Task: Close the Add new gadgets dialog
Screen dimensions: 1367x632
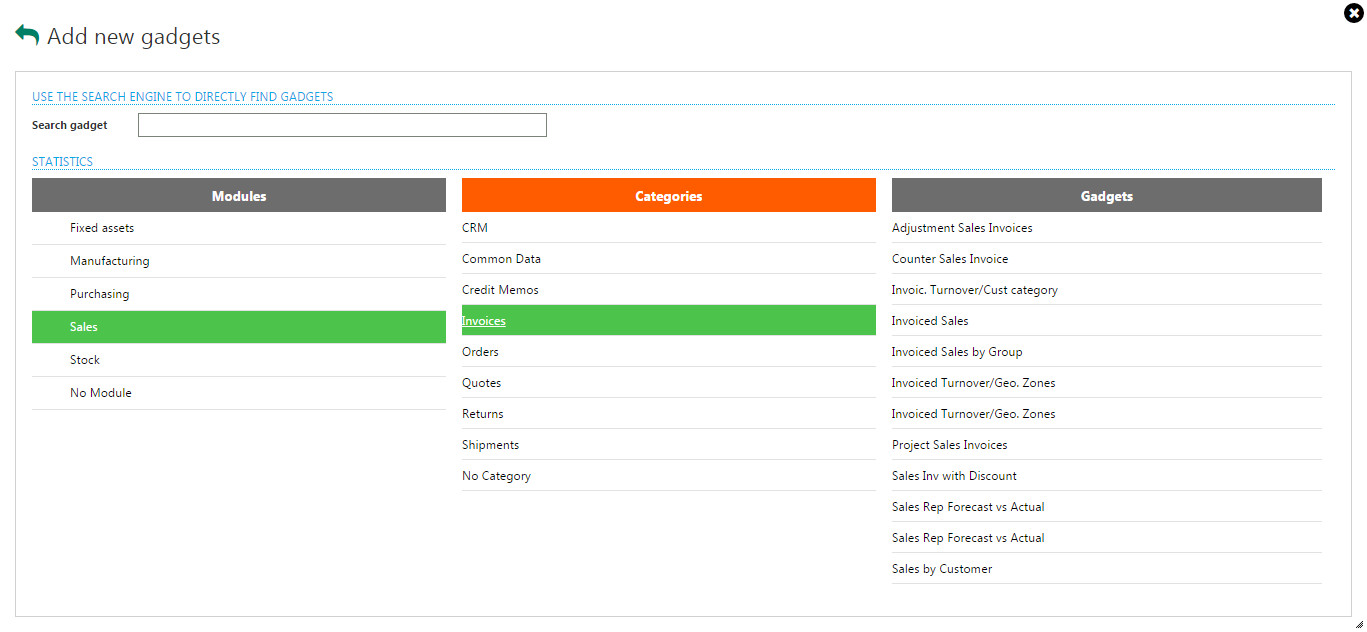Action: pos(1354,13)
